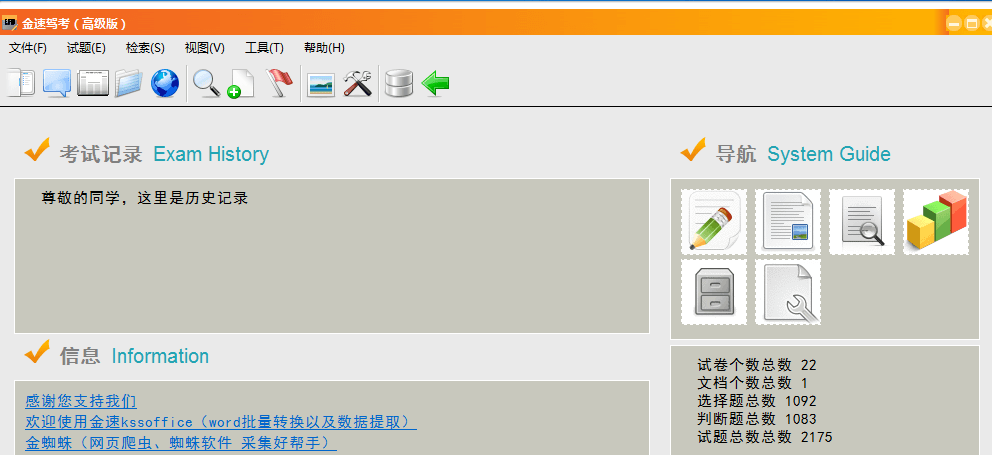992x455 pixels.
Task: Click the landscape picture toolbar icon
Action: click(321, 84)
